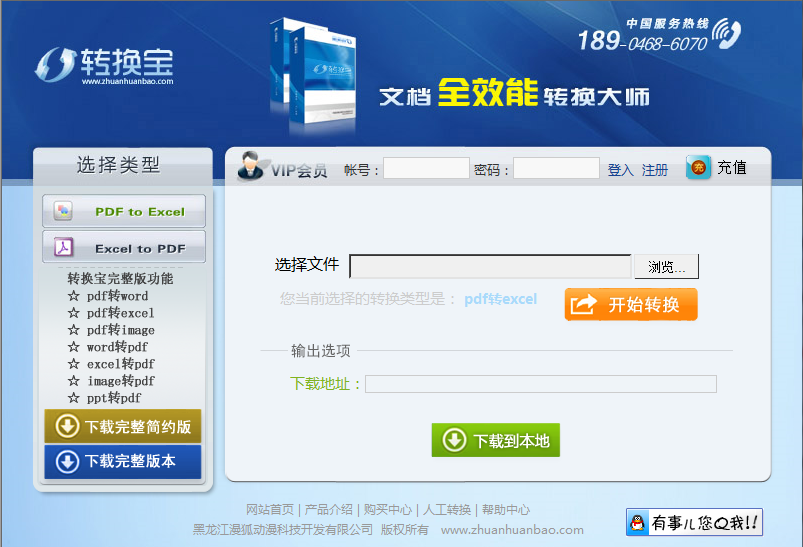Click the 输出选项 section label
This screenshot has height=547, width=803.
pyautogui.click(x=321, y=351)
